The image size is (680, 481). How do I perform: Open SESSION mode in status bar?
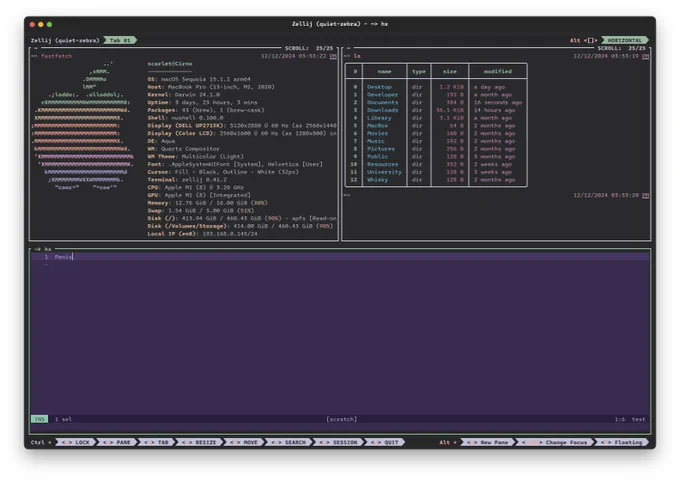coord(338,442)
